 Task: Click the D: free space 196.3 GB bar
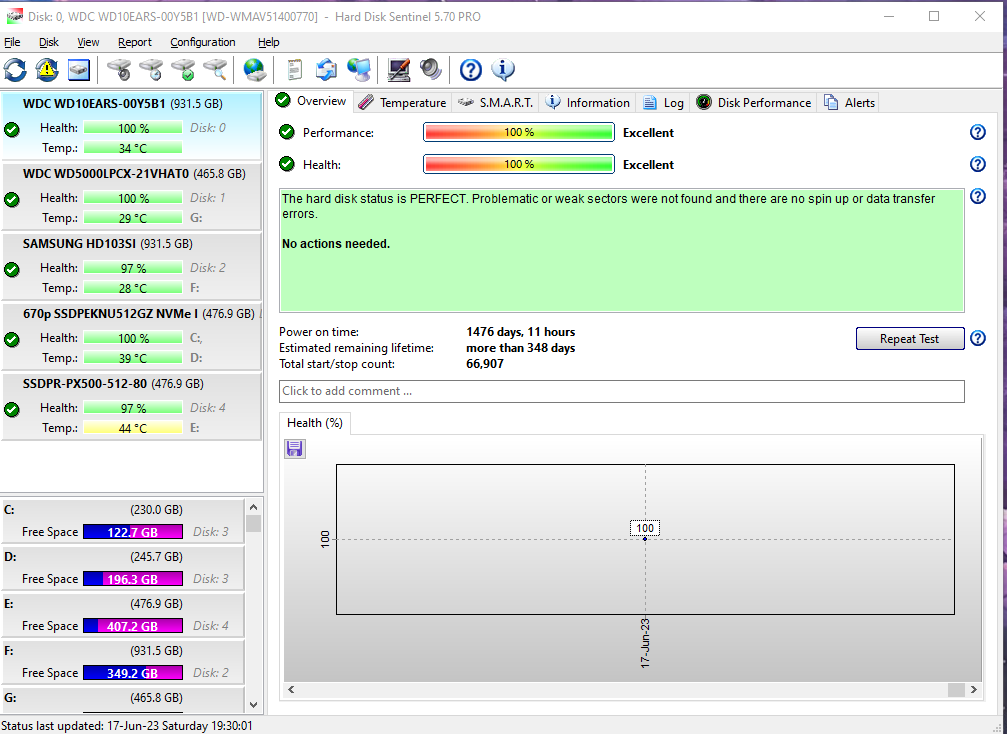tap(132, 579)
